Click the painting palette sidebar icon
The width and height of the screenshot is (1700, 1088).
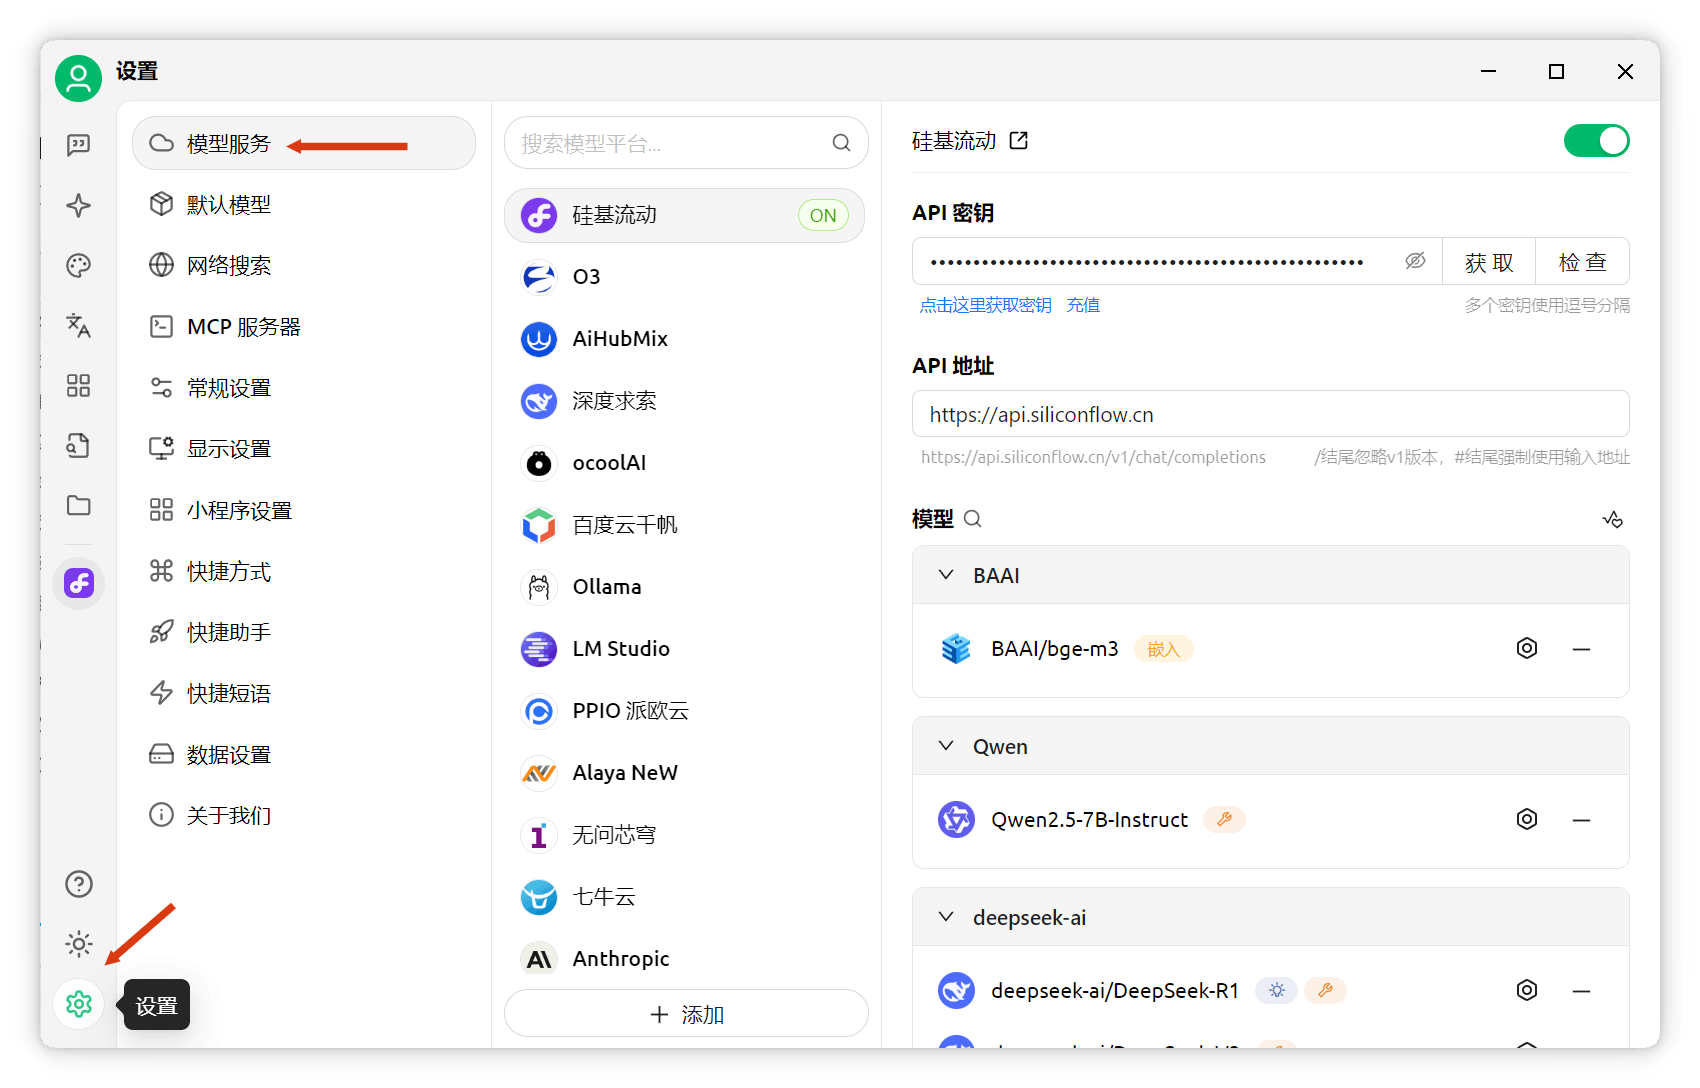coord(78,265)
